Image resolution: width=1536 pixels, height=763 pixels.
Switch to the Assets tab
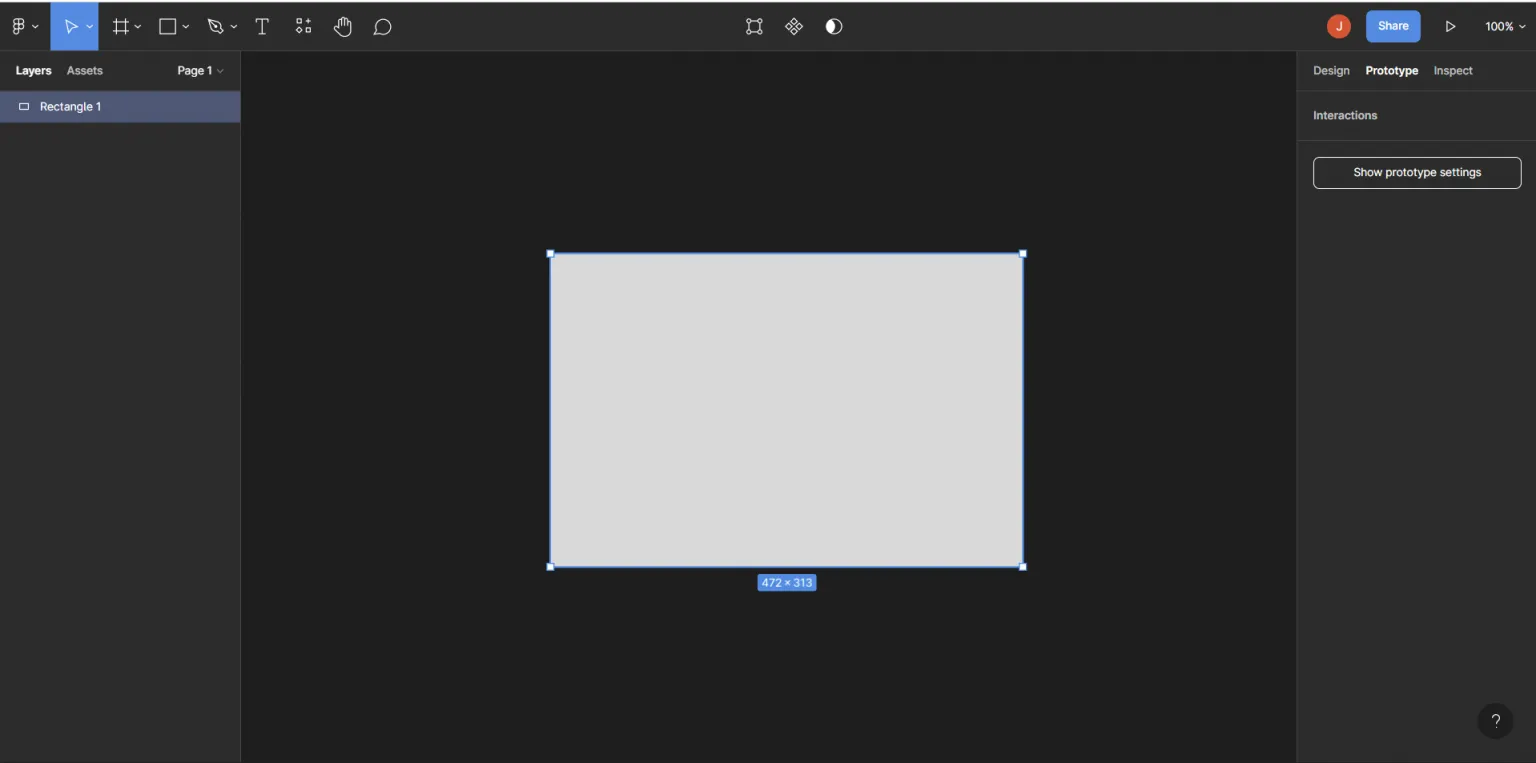point(84,70)
